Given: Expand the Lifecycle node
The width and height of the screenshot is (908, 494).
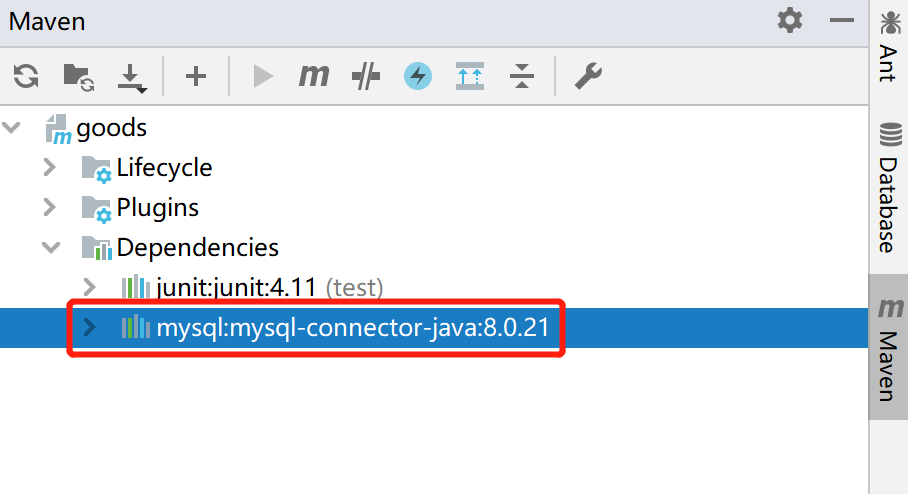Looking at the screenshot, I should 50,167.
